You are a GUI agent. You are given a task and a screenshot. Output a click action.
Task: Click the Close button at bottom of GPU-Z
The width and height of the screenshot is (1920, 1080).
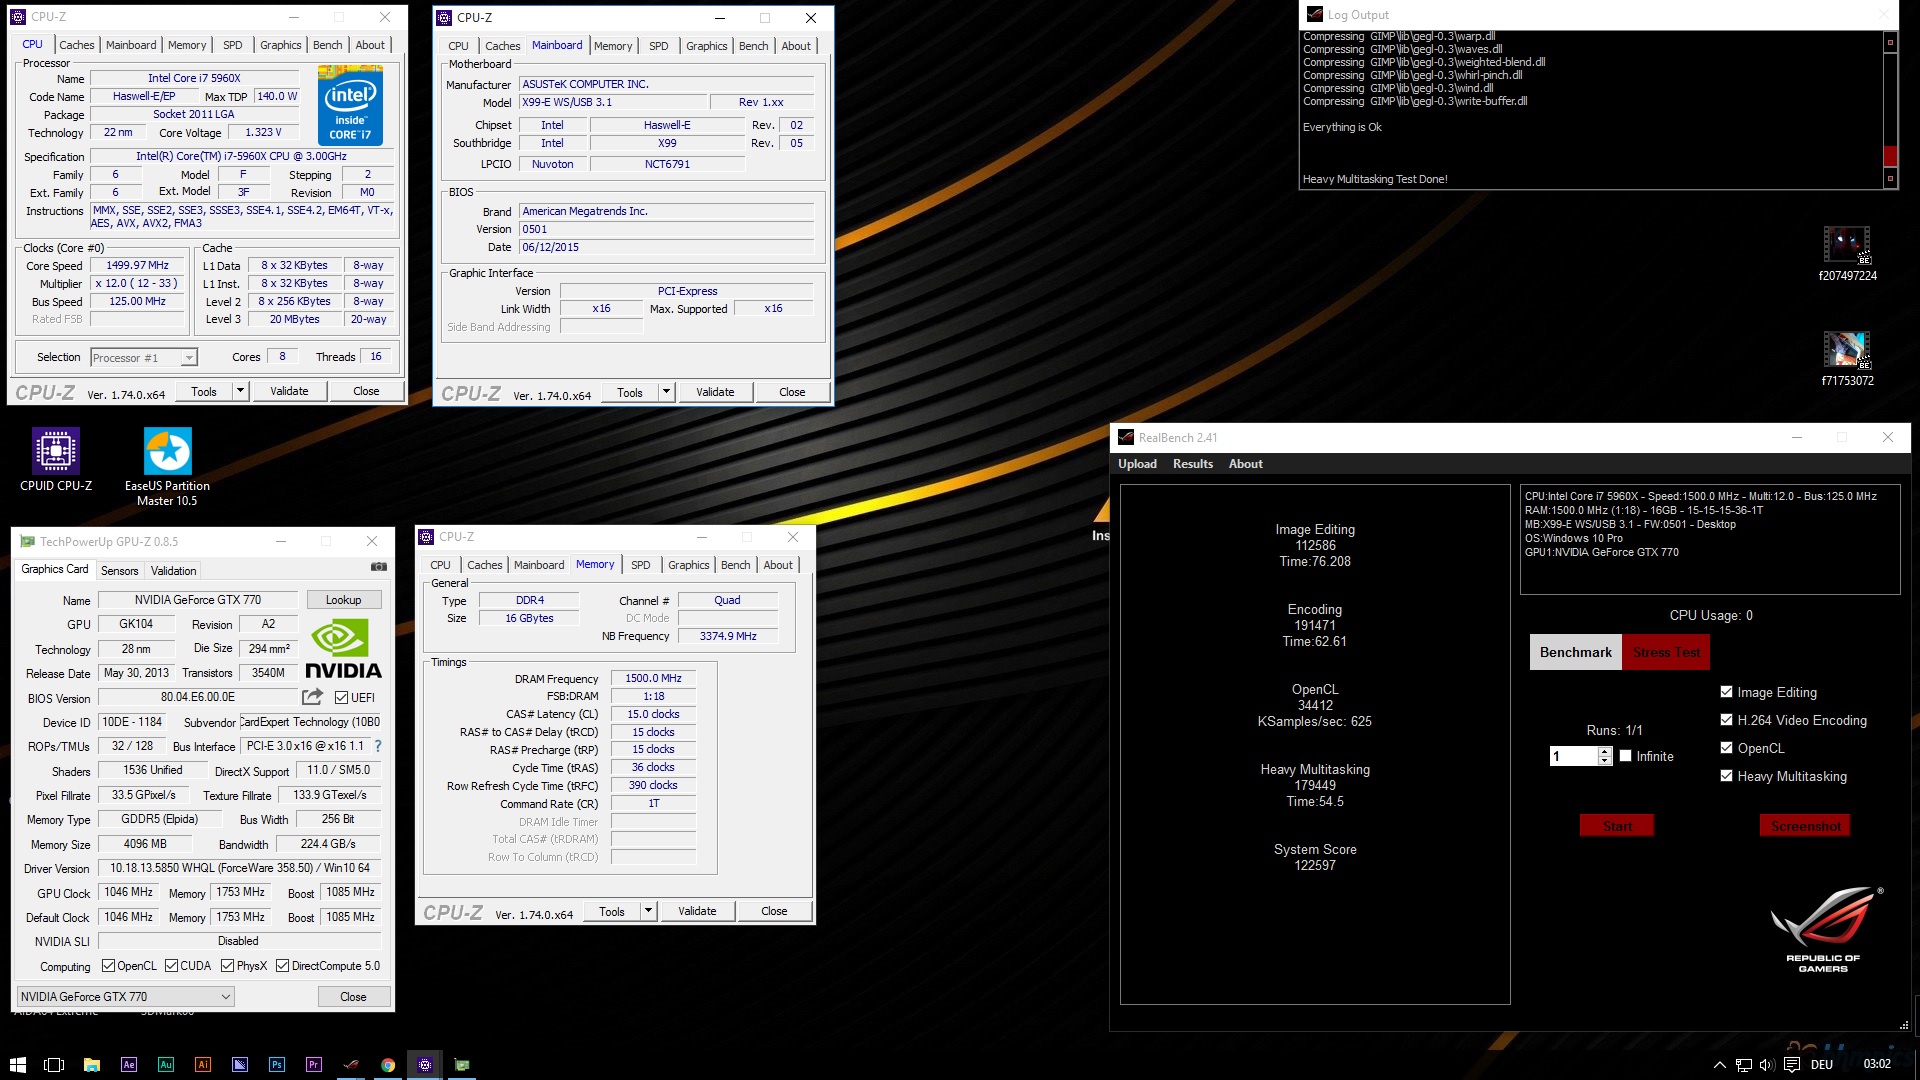353,997
